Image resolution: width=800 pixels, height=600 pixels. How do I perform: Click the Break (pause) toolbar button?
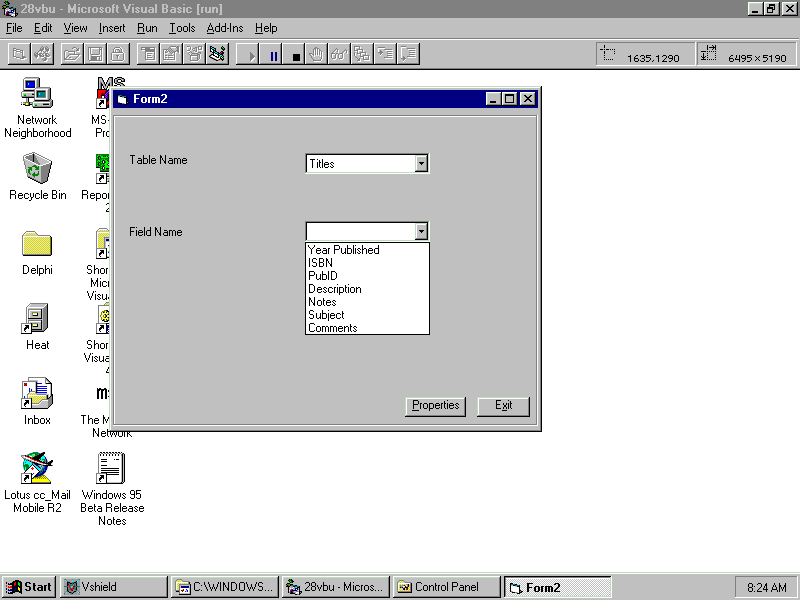pyautogui.click(x=274, y=55)
